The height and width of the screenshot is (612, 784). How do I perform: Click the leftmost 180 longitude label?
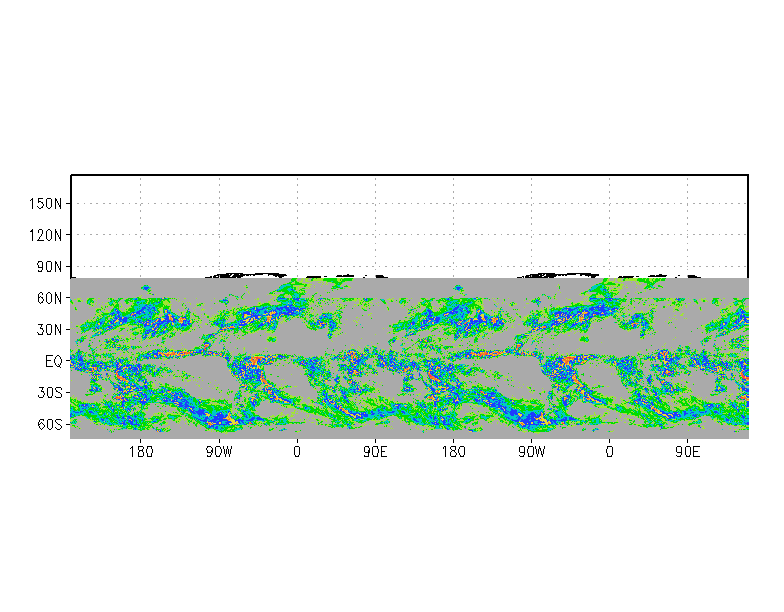pyautogui.click(x=141, y=452)
